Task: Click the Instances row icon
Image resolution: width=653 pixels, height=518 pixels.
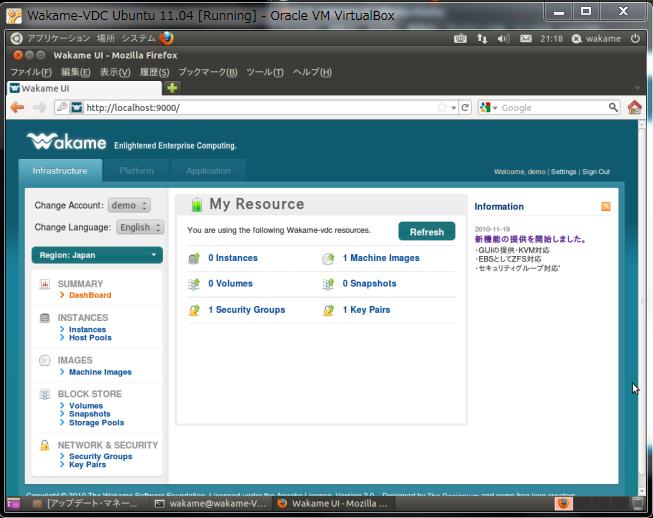Action: (x=194, y=258)
